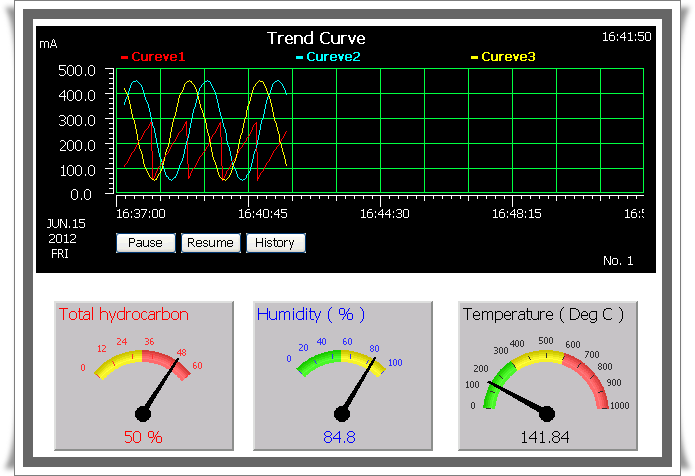Click the Humidity ( % ) gauge title

coord(311,314)
